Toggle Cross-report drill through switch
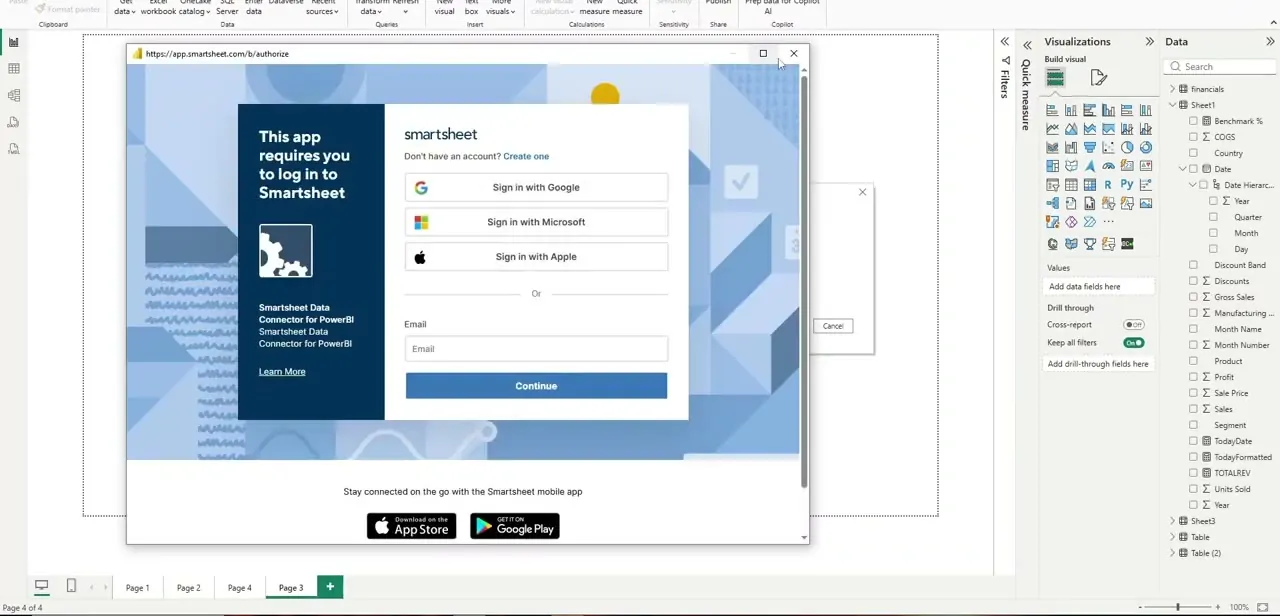This screenshot has height=616, width=1280. click(1134, 325)
